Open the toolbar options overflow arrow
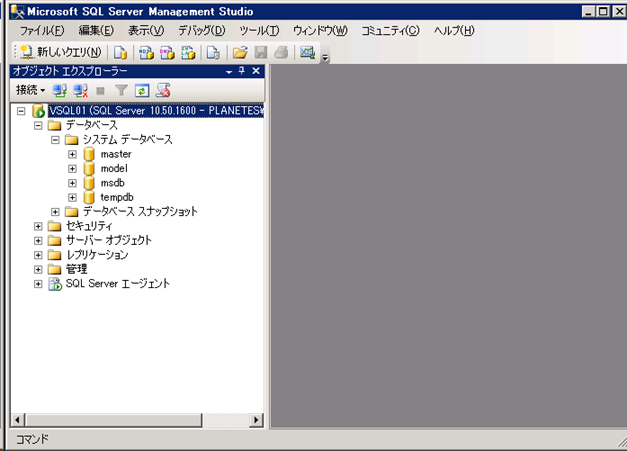 [325, 58]
